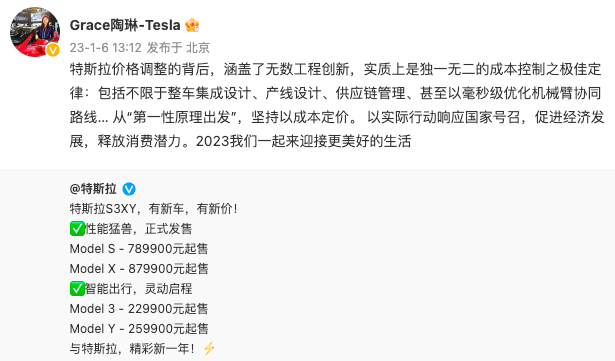This screenshot has height=361, width=615.
Task: Click the 智能出行,灵动启程 text line
Action: (x=138, y=289)
